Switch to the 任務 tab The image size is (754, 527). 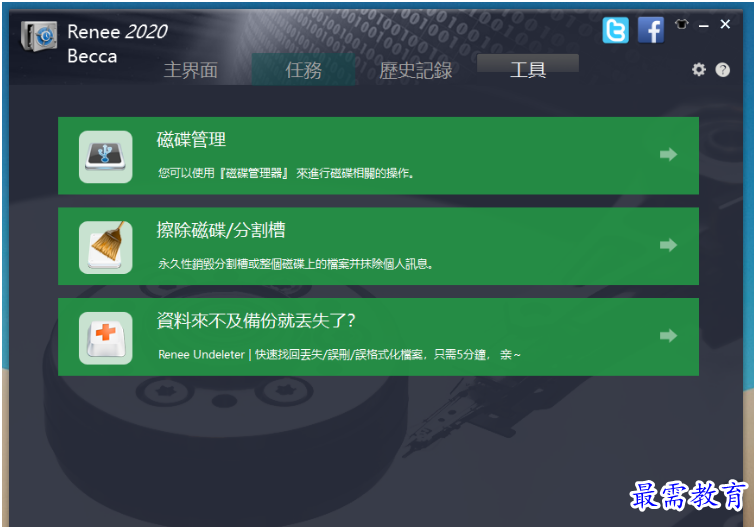tap(303, 70)
